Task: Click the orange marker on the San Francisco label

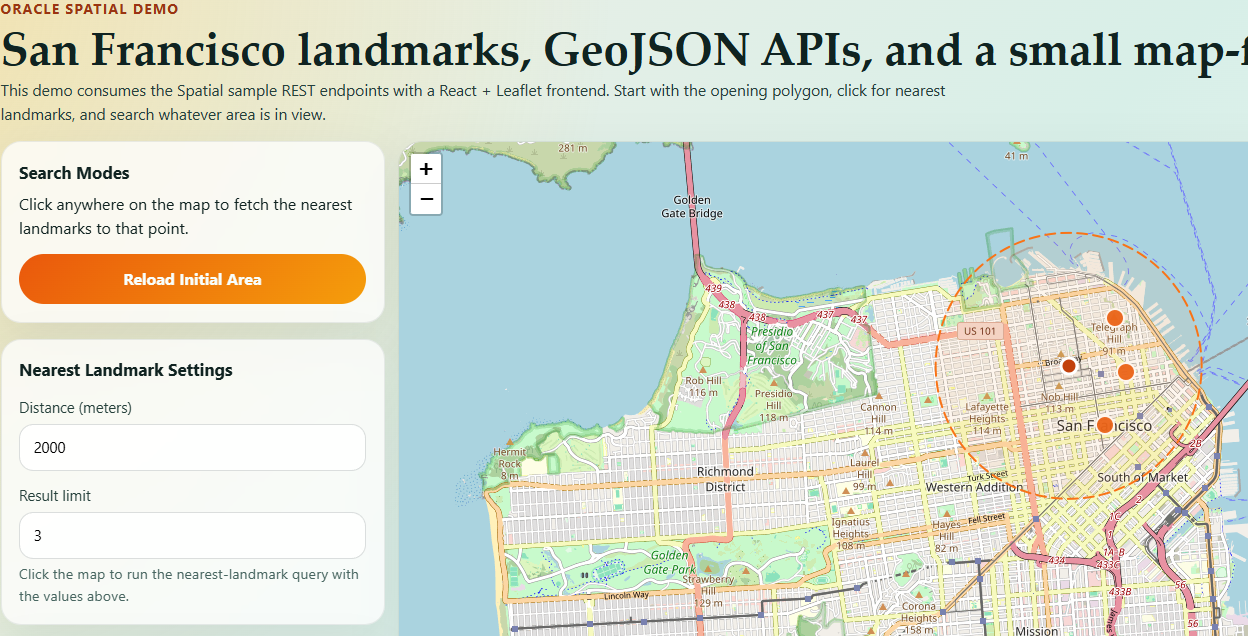Action: point(1104,425)
